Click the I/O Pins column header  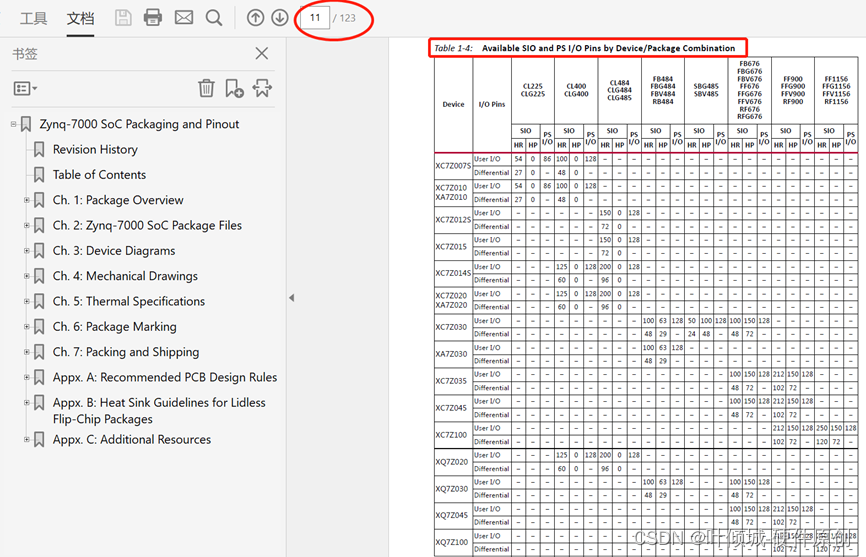[492, 104]
